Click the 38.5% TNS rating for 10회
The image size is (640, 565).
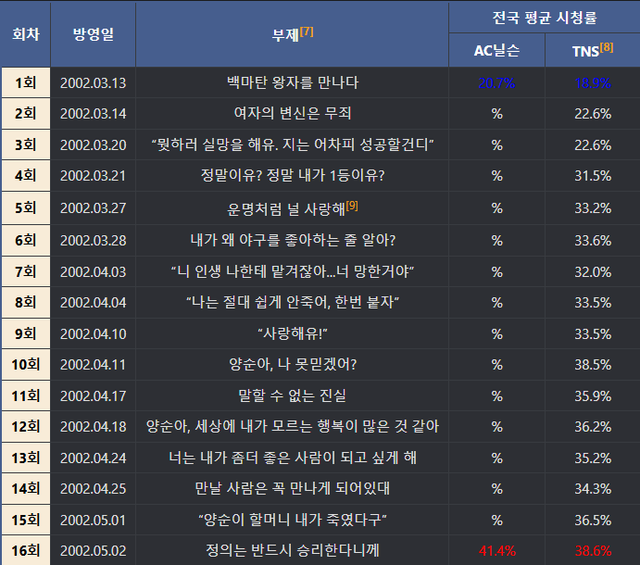pos(593,364)
